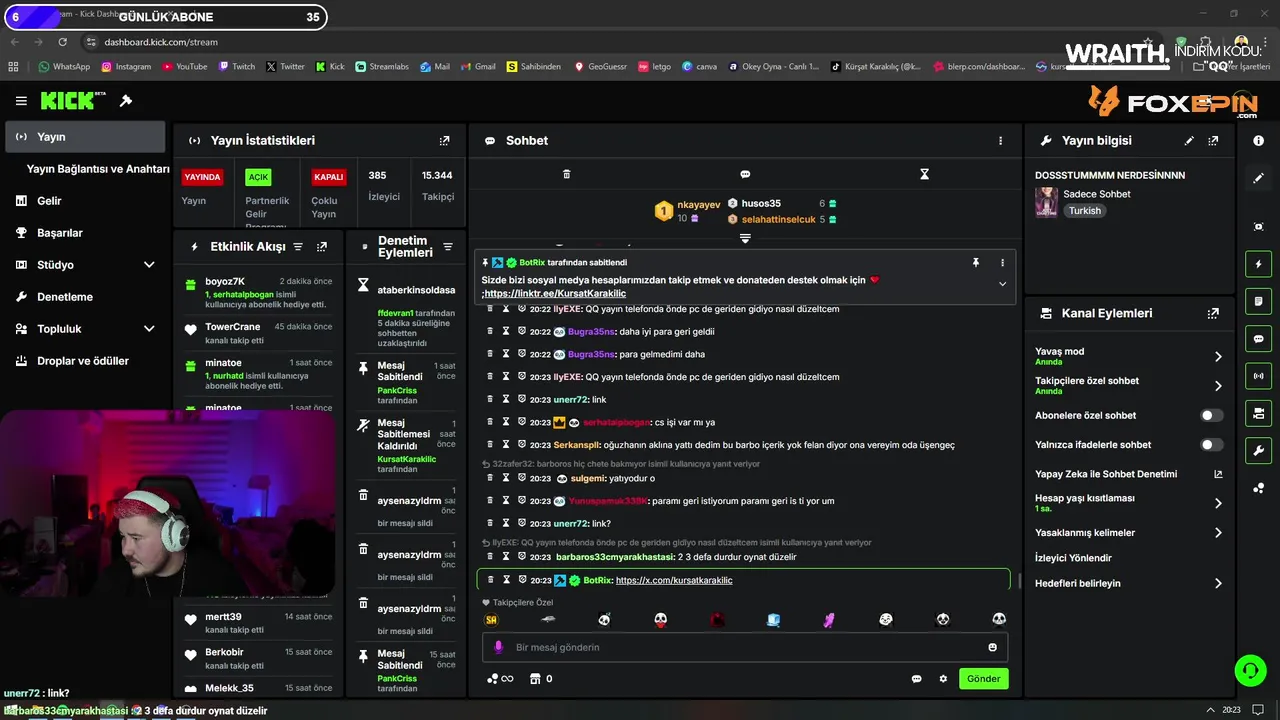1280x720 pixels.
Task: Click the pin icon next to the Kick logo
Action: click(x=126, y=101)
